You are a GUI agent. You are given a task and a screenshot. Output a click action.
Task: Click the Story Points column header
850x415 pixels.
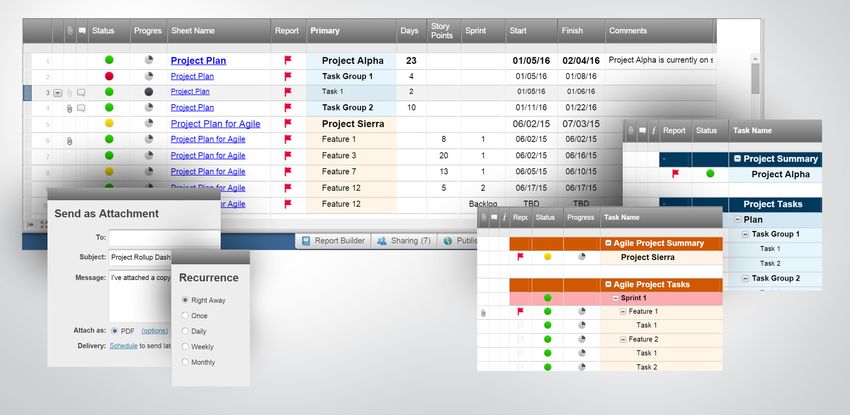point(443,31)
